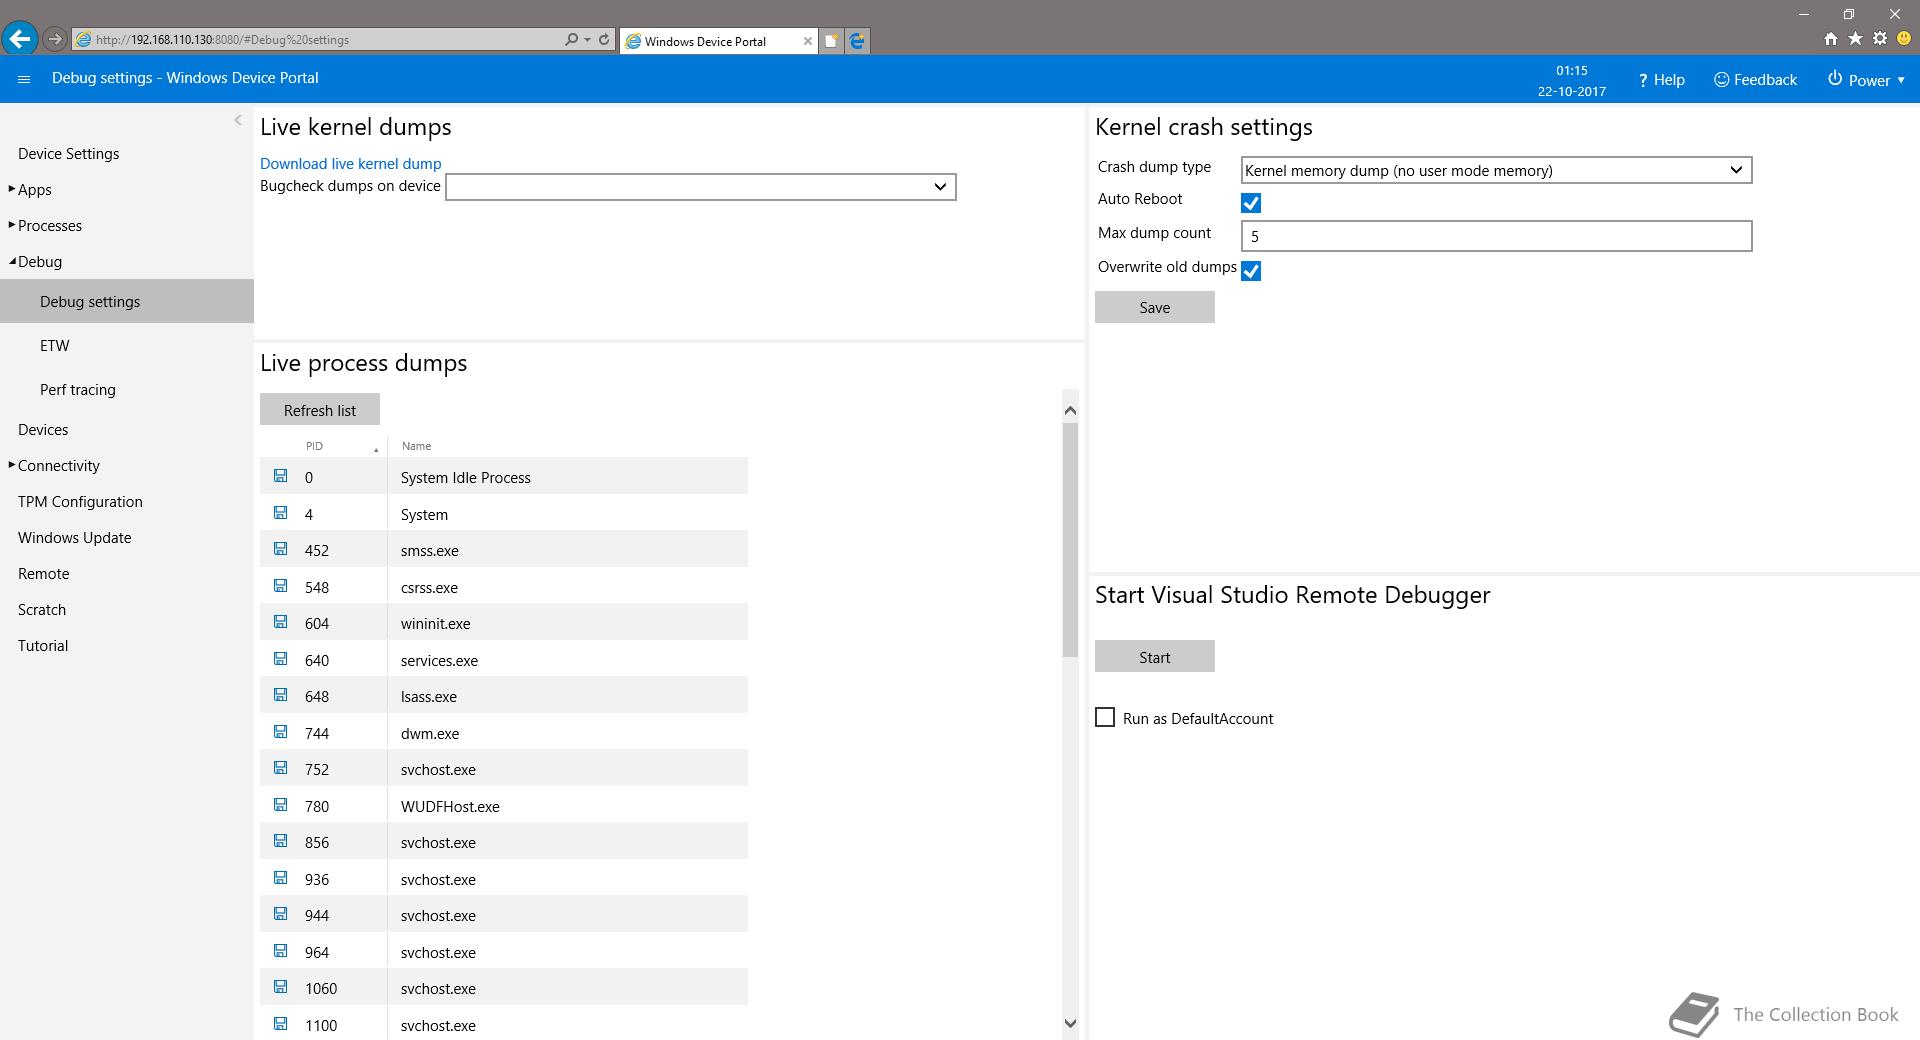Go to Devices page
Viewport: 1920px width, 1040px height.
[43, 429]
